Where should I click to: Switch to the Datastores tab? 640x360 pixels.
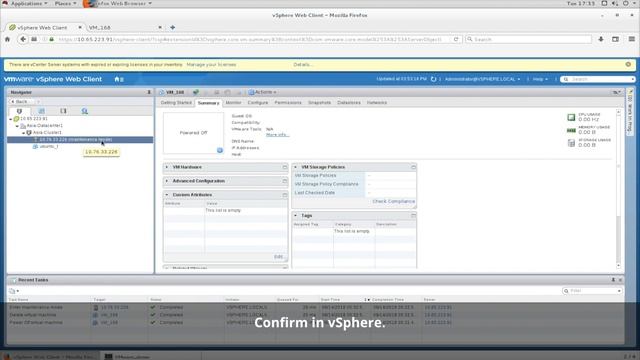click(x=349, y=103)
